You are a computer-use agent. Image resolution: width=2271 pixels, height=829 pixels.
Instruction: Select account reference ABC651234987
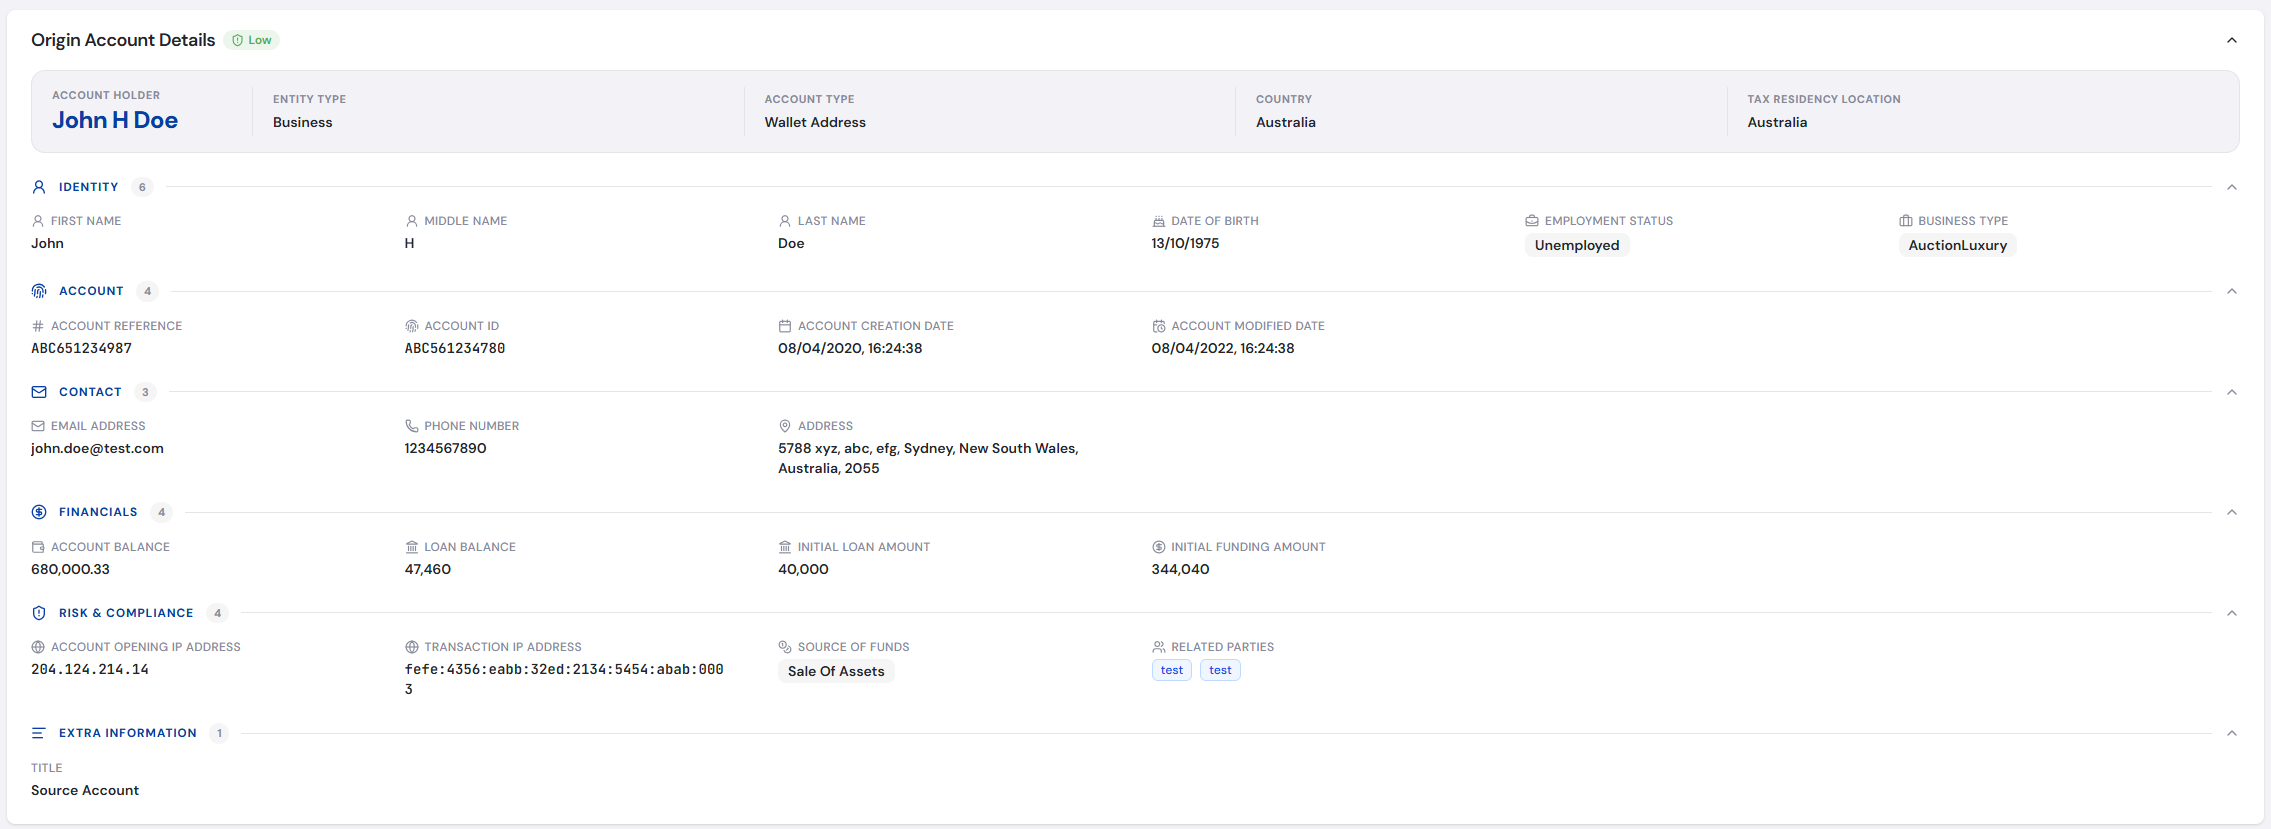[x=81, y=348]
